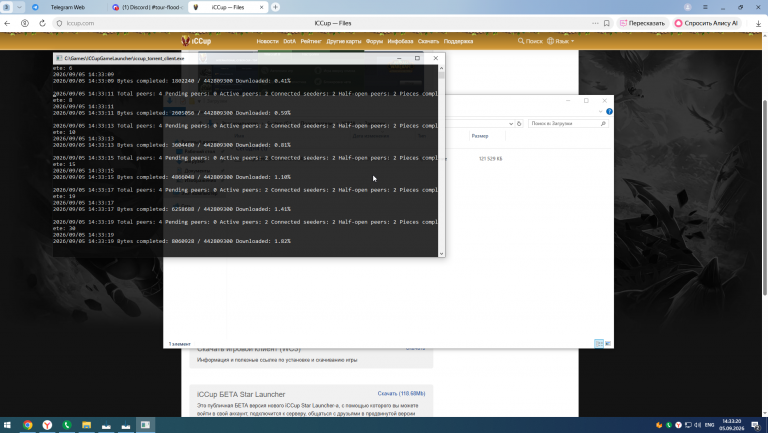The height and width of the screenshot is (433, 768).
Task: Open the Скачать menu item
Action: point(428,42)
